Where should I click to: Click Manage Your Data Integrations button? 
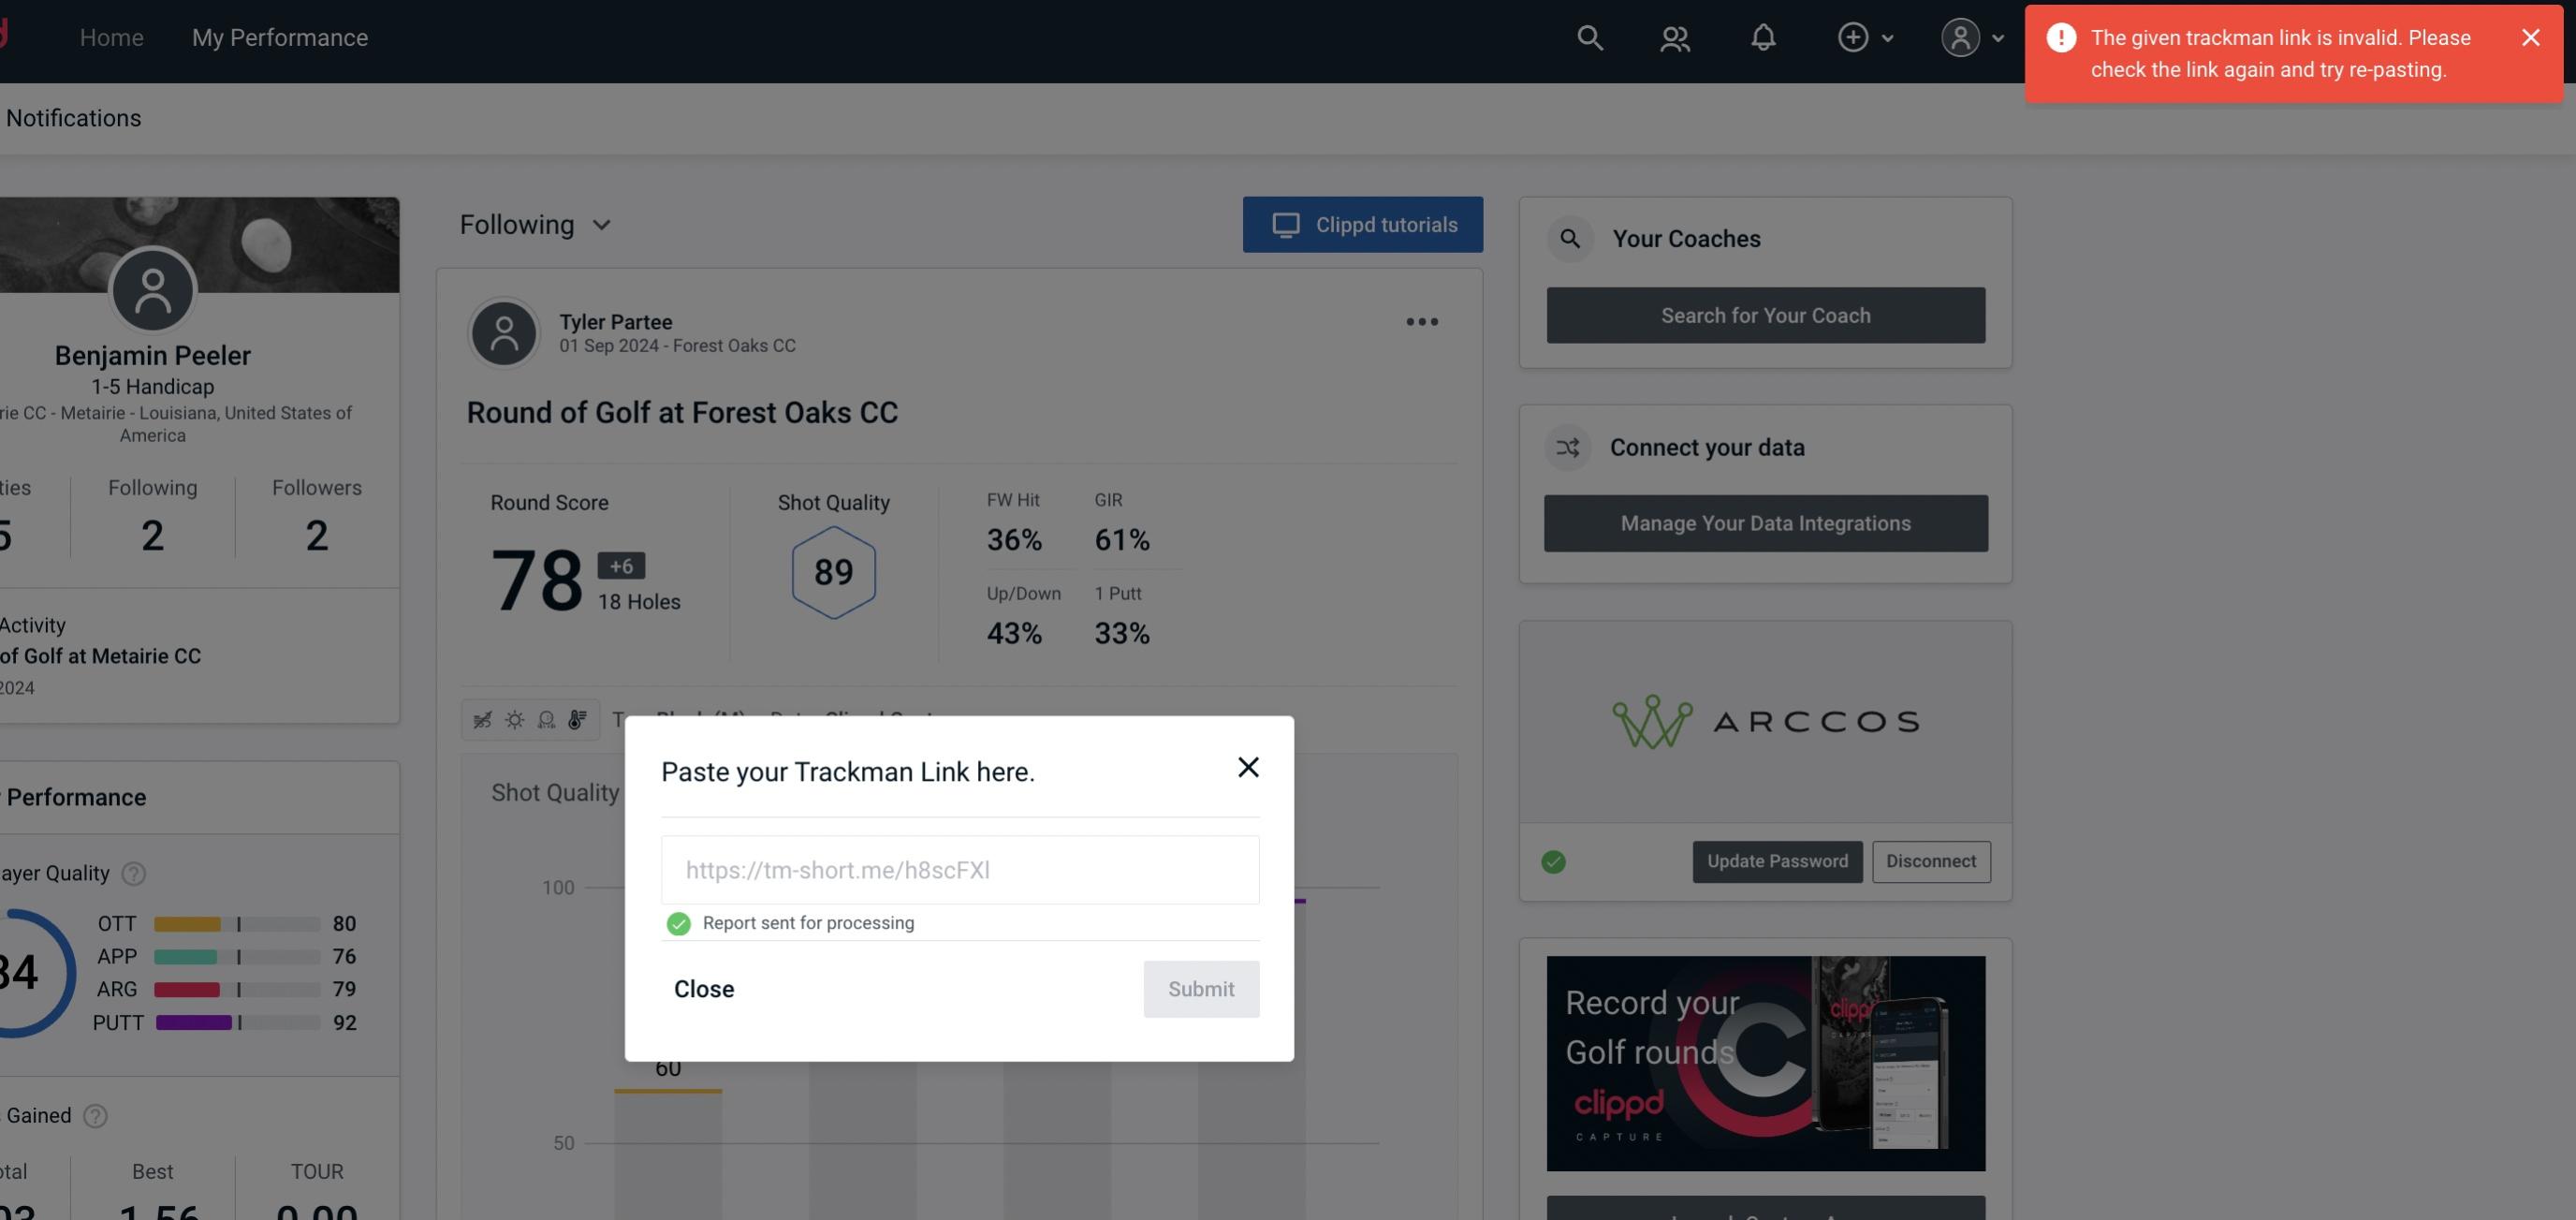pos(1766,522)
